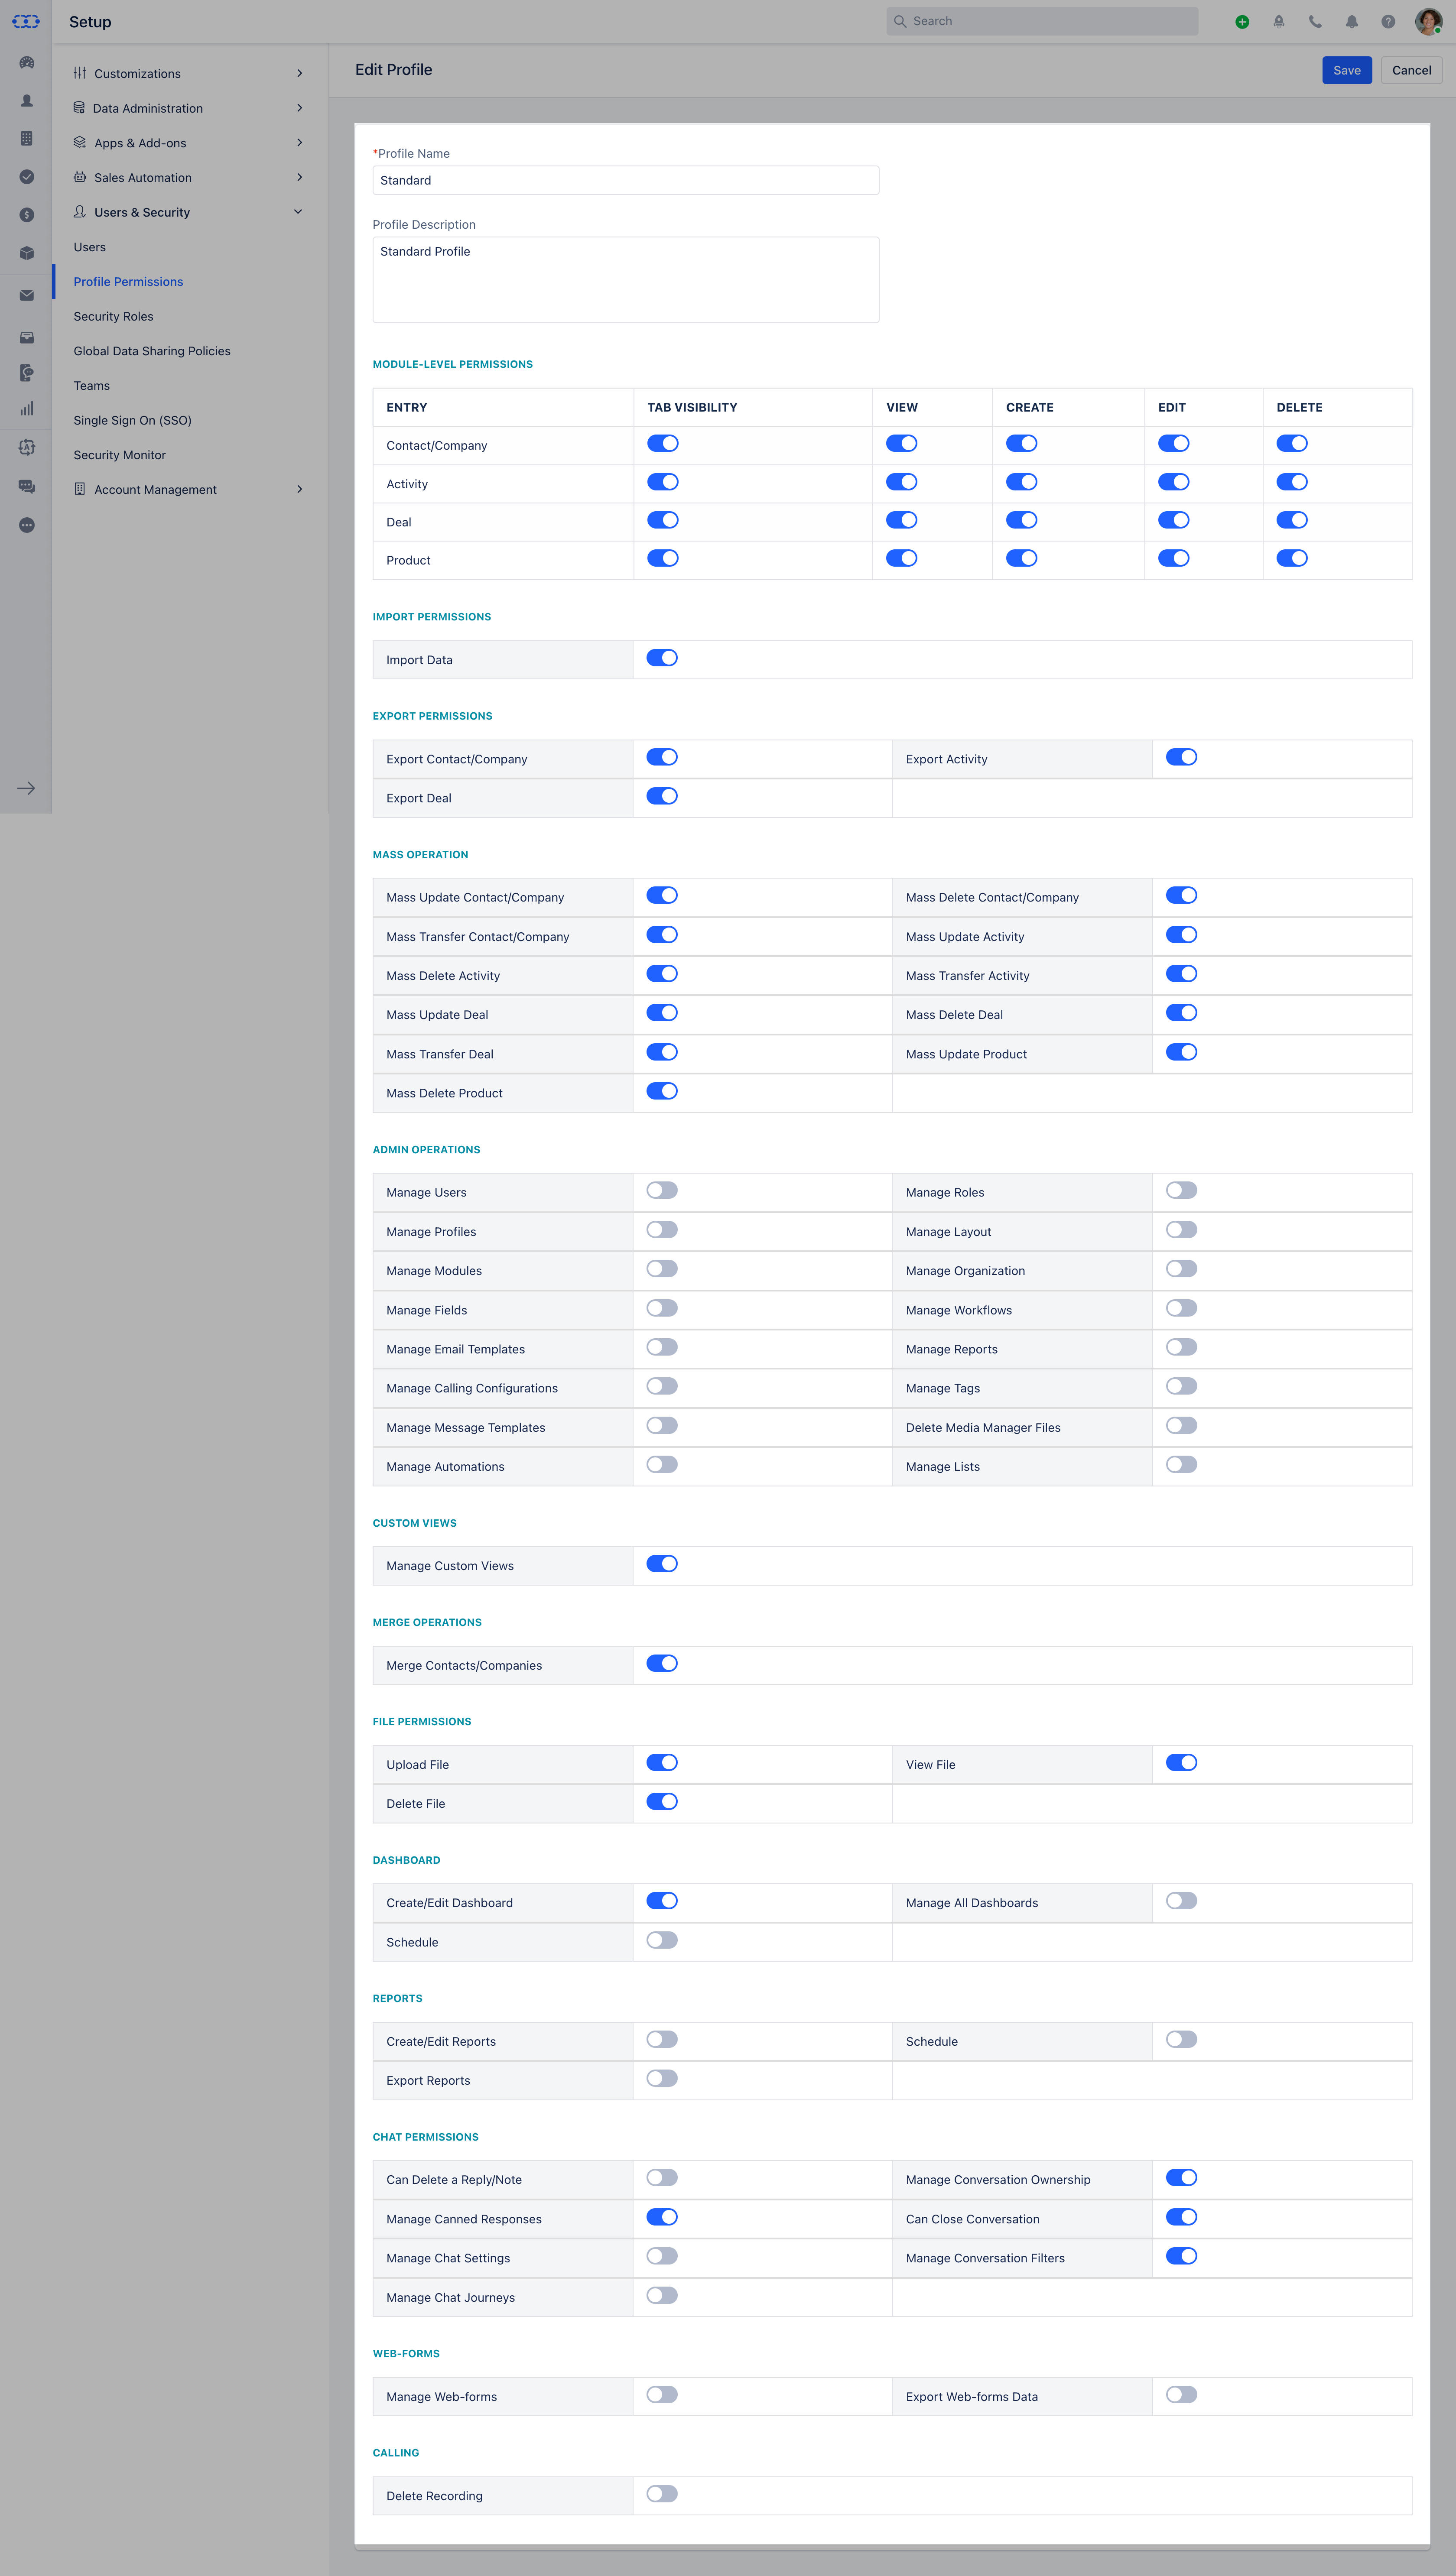Image resolution: width=1456 pixels, height=2576 pixels.
Task: Open Security Monitor menu item
Action: tap(119, 455)
